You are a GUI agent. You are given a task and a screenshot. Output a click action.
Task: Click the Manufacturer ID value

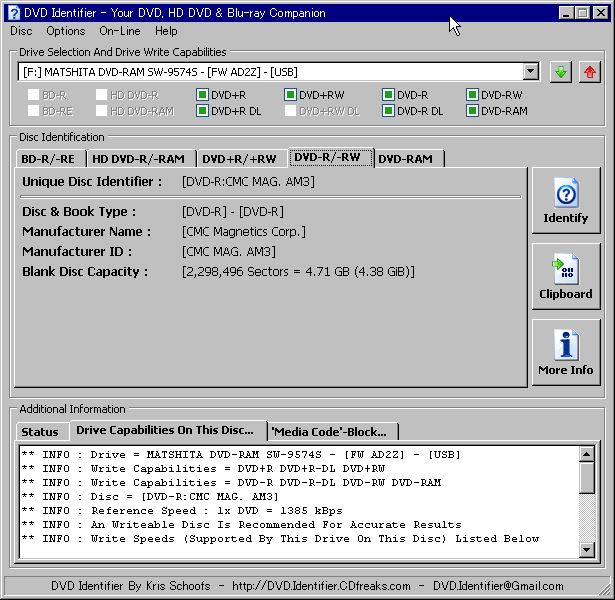click(x=229, y=251)
